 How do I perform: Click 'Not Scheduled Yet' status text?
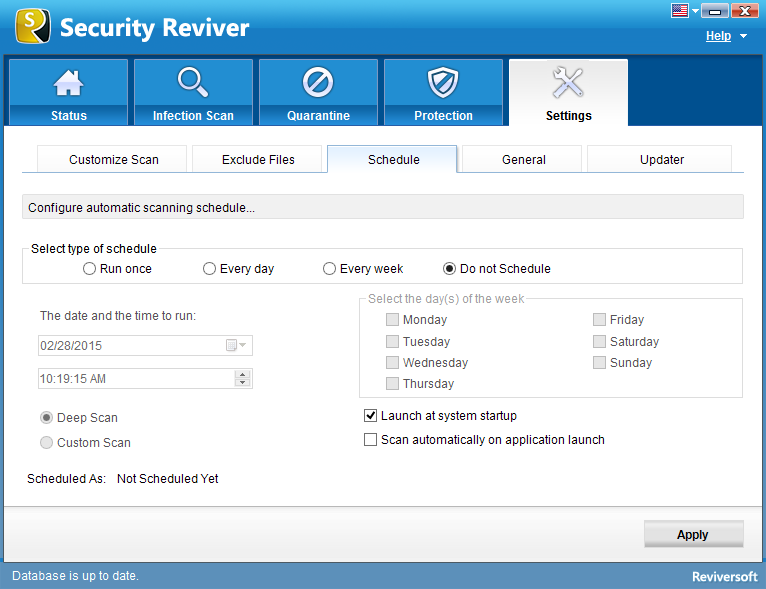[168, 479]
